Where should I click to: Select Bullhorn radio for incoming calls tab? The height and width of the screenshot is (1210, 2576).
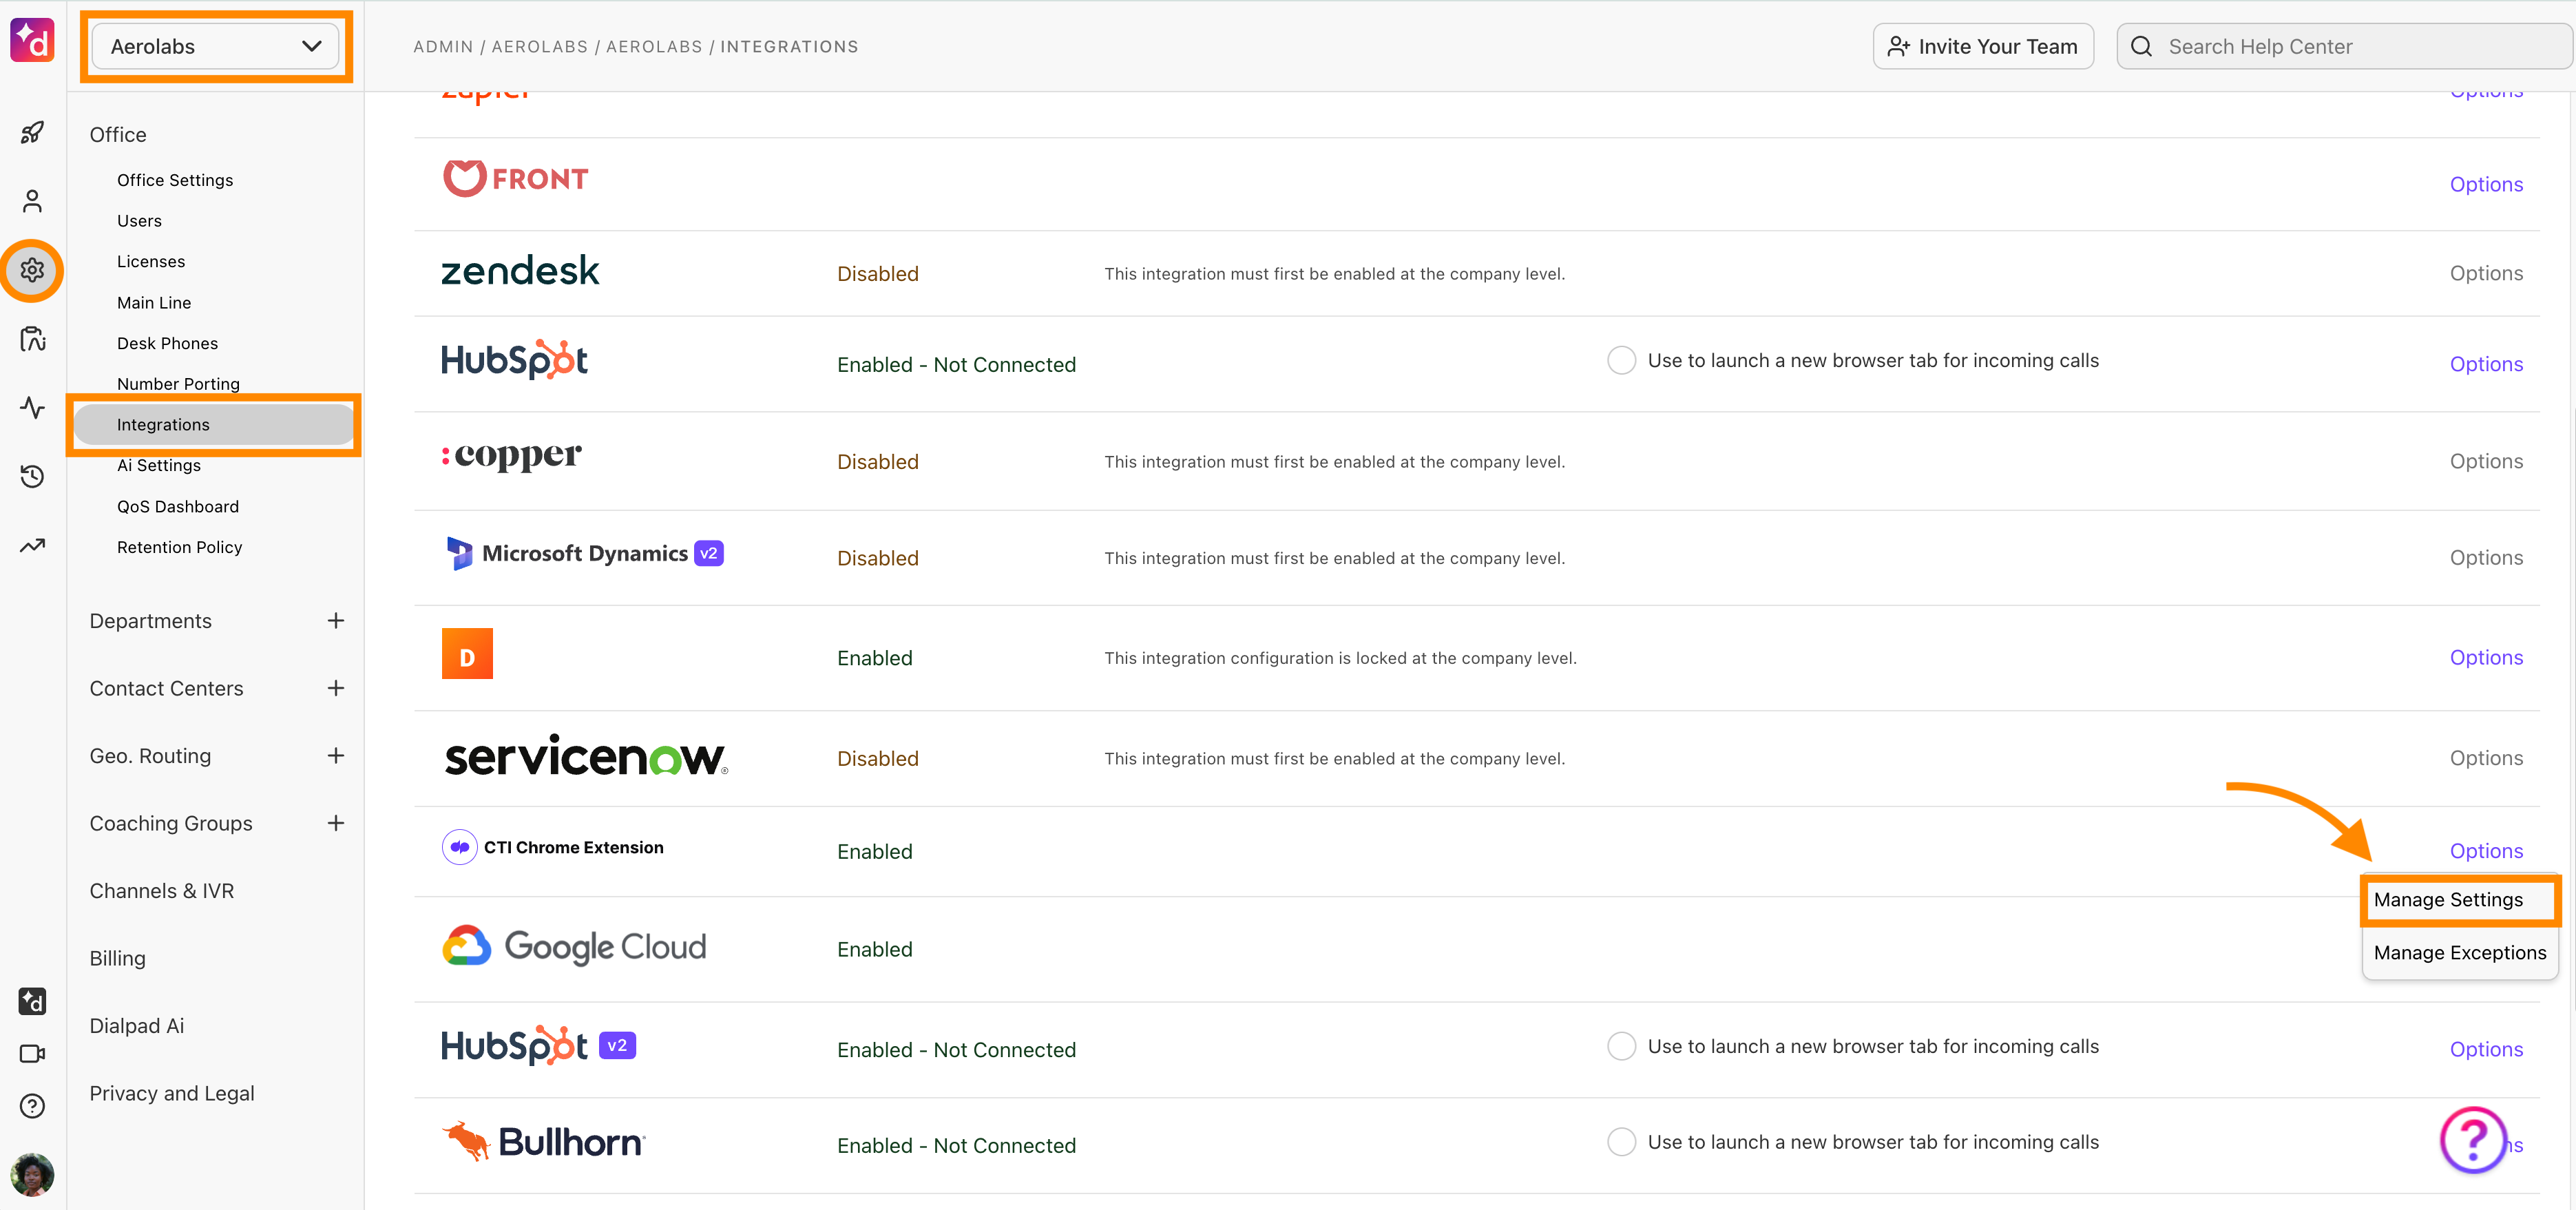point(1621,1142)
